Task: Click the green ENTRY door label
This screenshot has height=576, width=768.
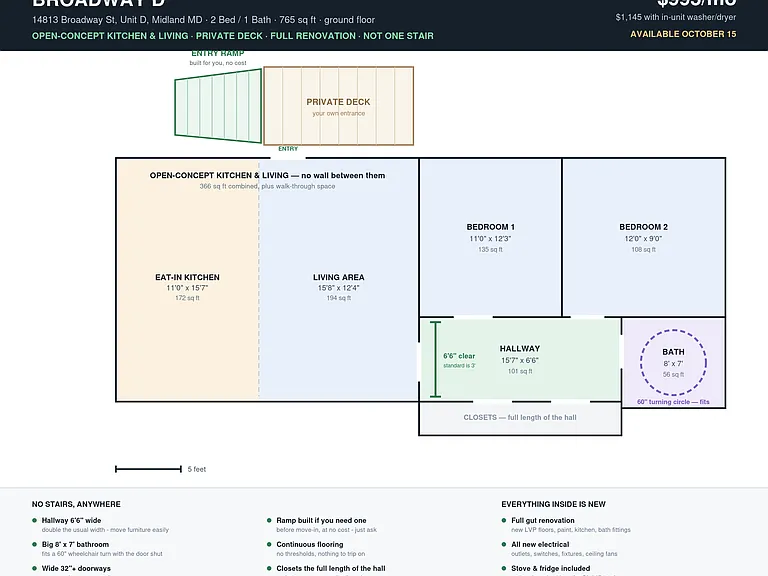Action: [288, 149]
